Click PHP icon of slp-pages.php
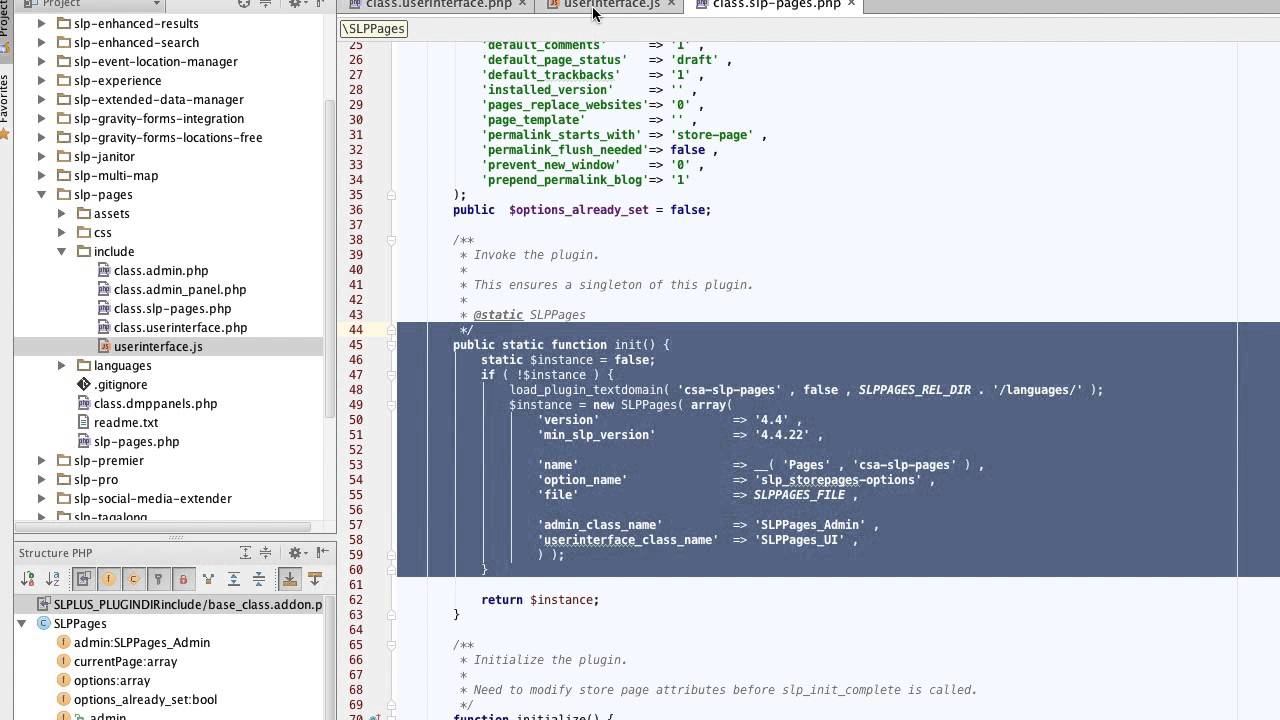The image size is (1280, 720). (85, 441)
